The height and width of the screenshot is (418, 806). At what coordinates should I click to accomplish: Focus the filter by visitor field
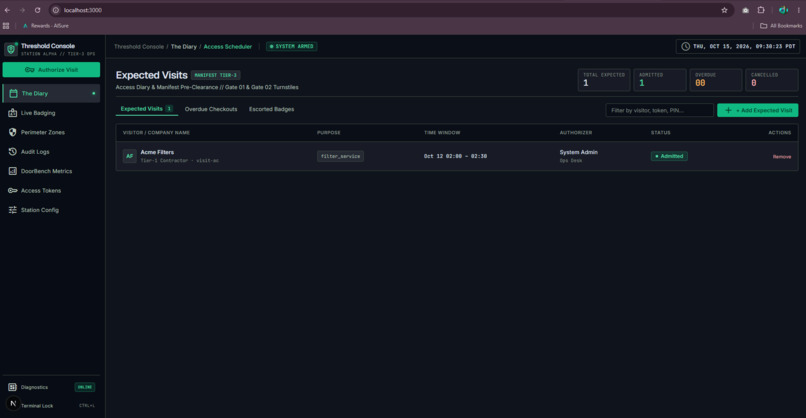coord(660,110)
